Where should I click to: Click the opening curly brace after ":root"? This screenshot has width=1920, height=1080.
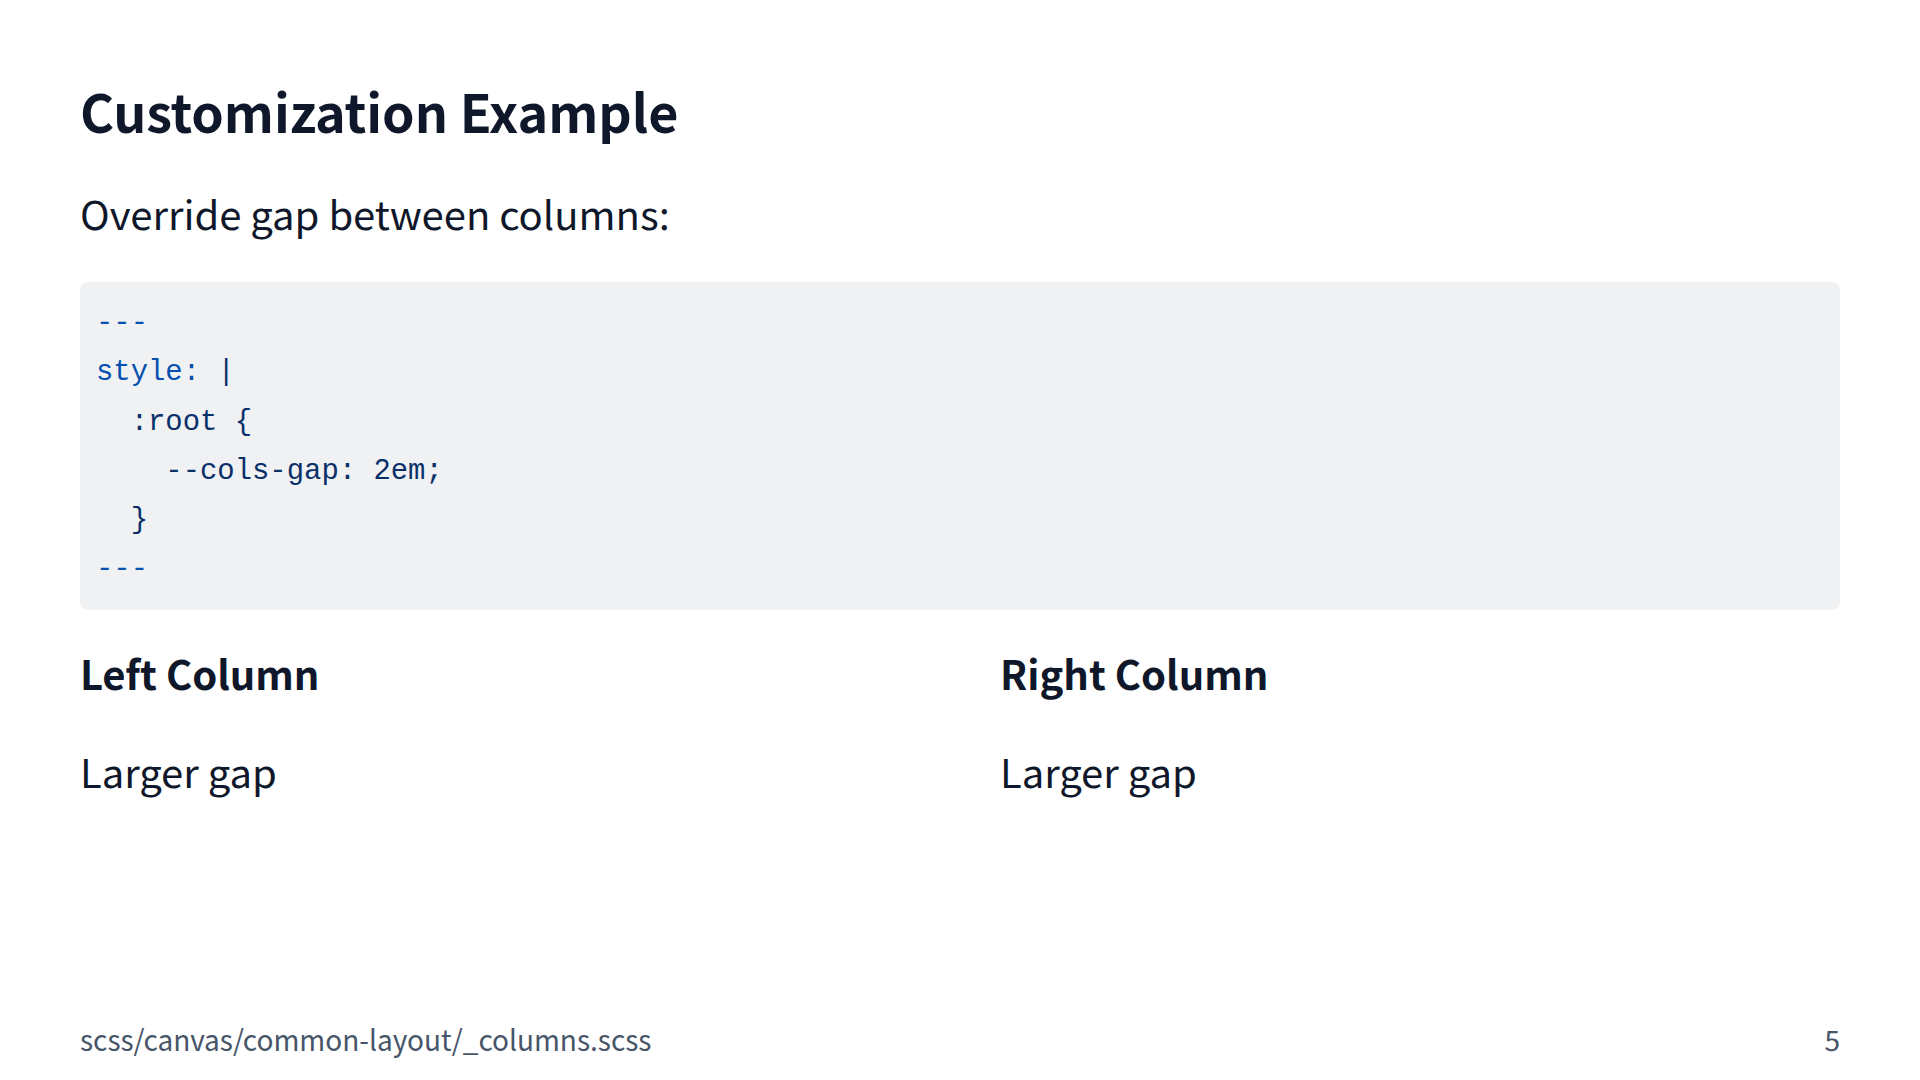click(243, 420)
